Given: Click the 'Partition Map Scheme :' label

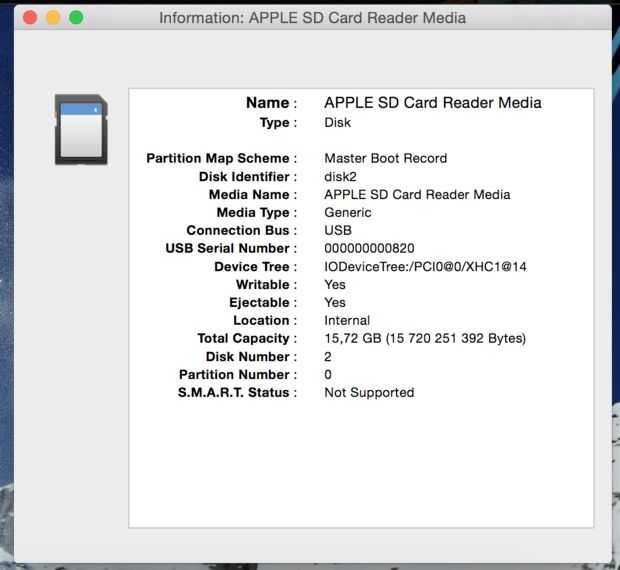Looking at the screenshot, I should click(x=221, y=159).
